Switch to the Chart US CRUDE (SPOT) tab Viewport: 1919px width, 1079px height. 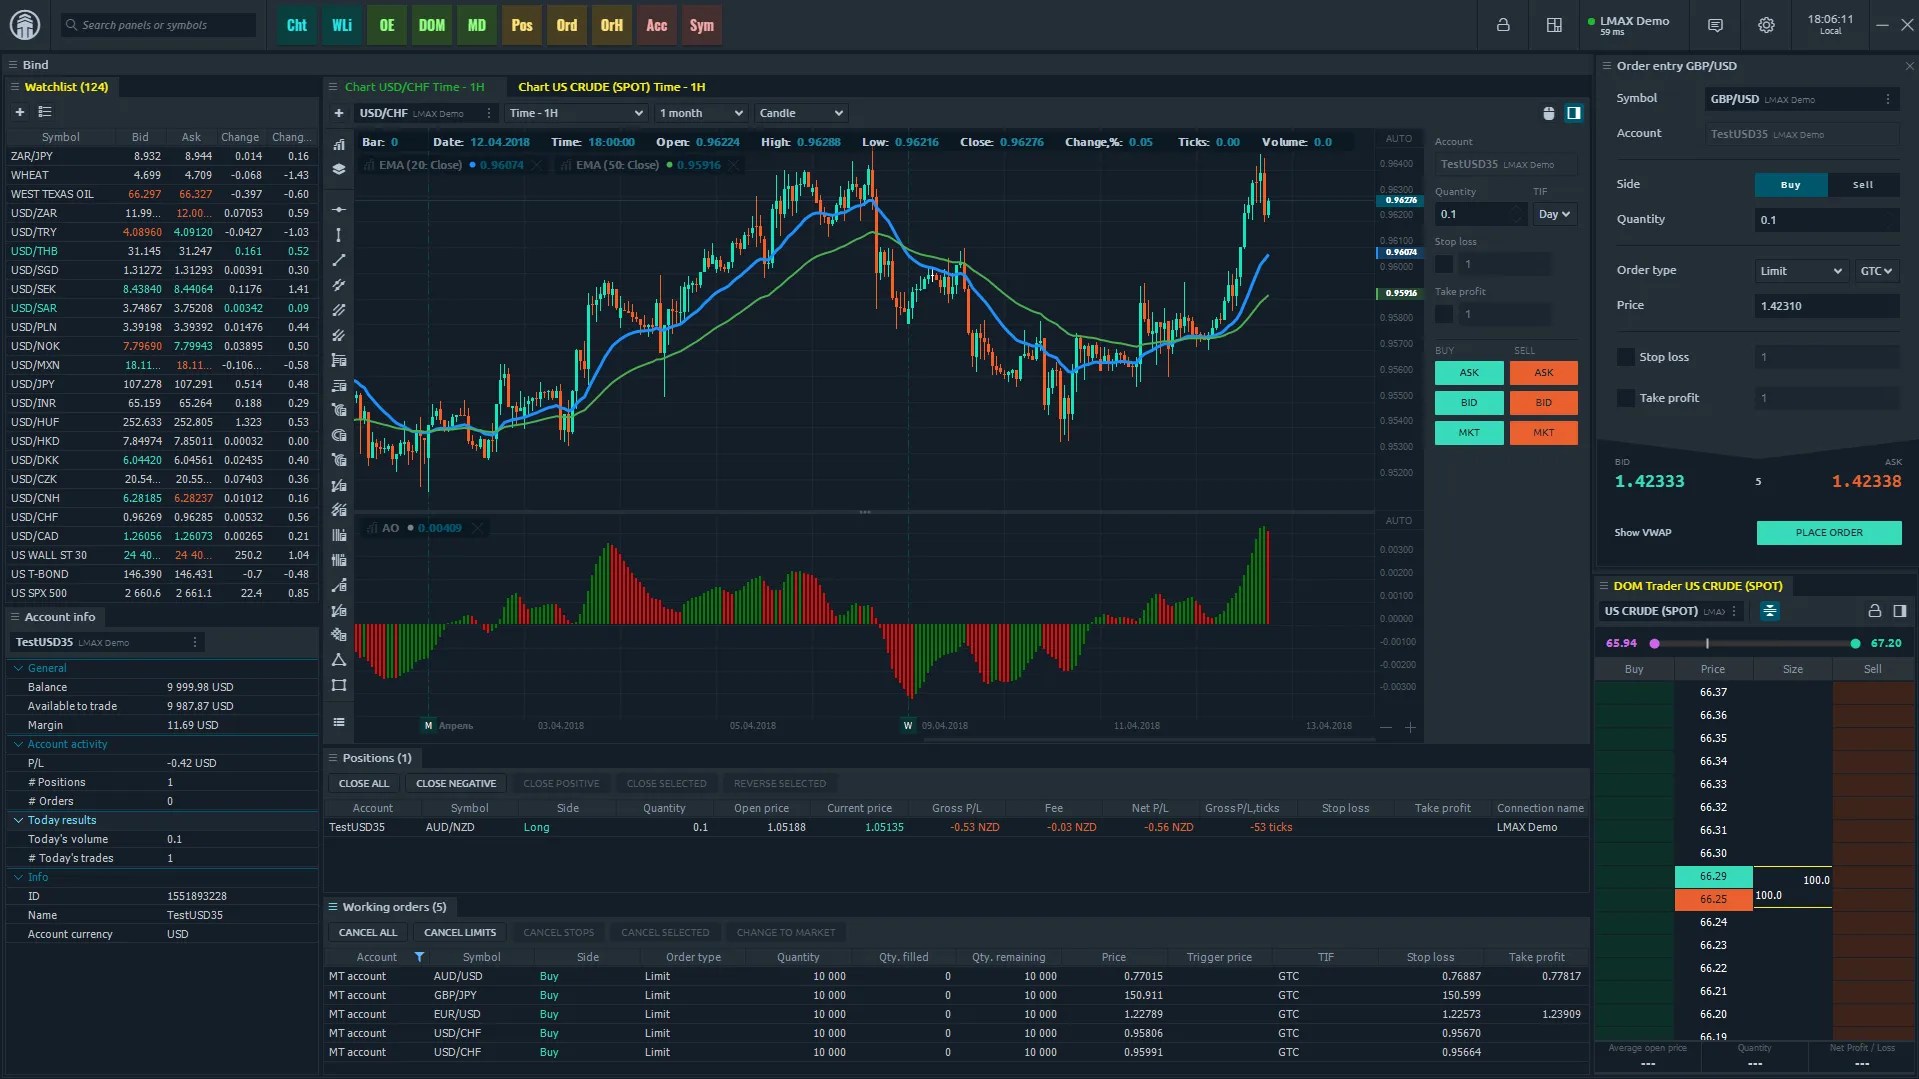pos(611,86)
